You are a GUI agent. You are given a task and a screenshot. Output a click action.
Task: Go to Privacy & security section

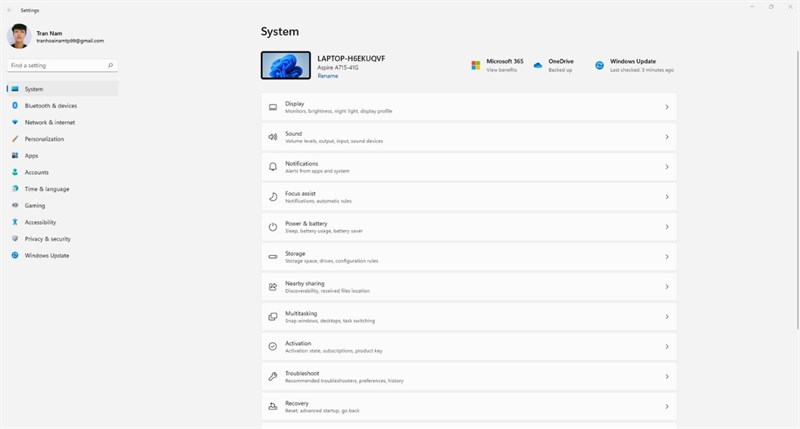[x=47, y=239]
